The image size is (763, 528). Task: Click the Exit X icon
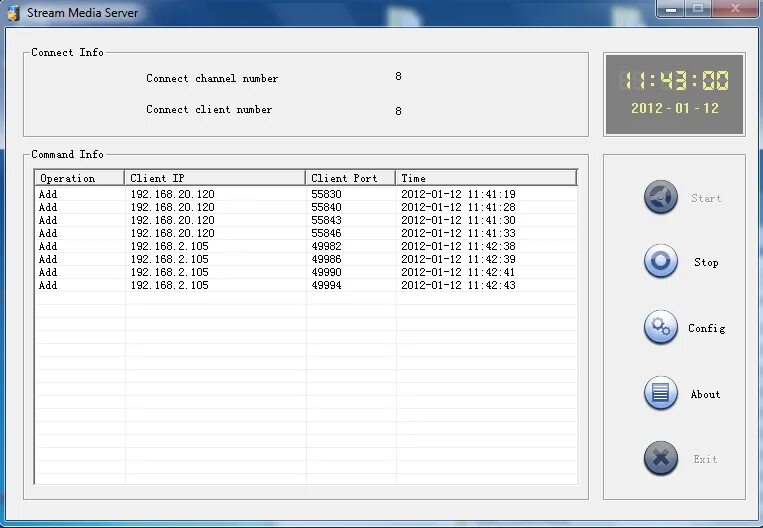tap(660, 458)
